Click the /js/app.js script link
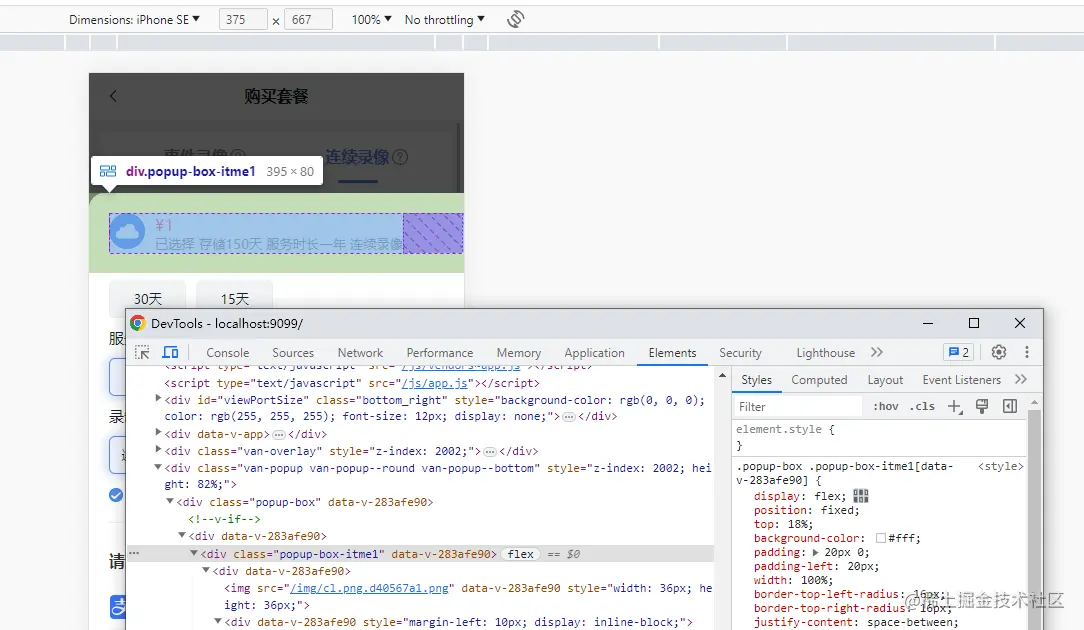 pos(434,382)
